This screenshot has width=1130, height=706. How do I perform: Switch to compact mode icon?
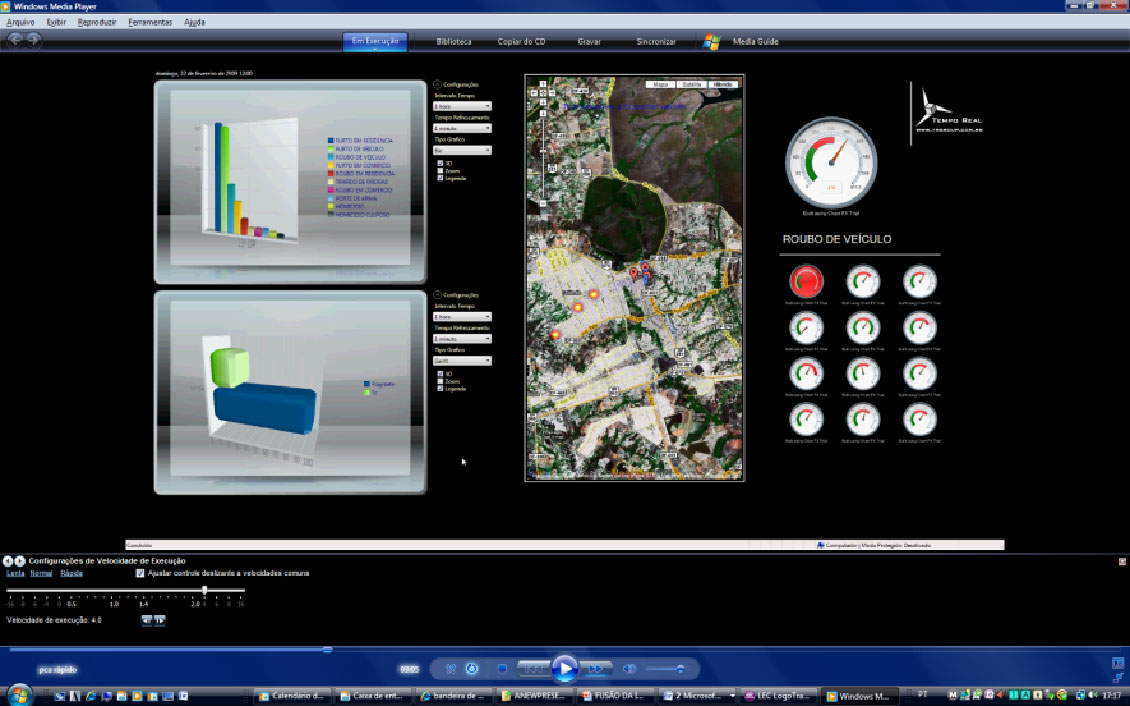[1118, 678]
